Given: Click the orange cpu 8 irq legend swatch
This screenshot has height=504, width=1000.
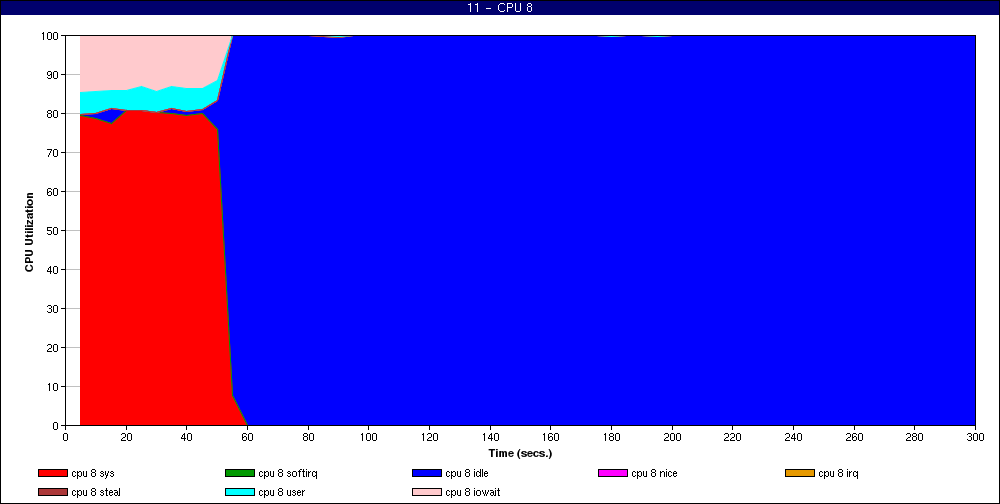Looking at the screenshot, I should [800, 473].
